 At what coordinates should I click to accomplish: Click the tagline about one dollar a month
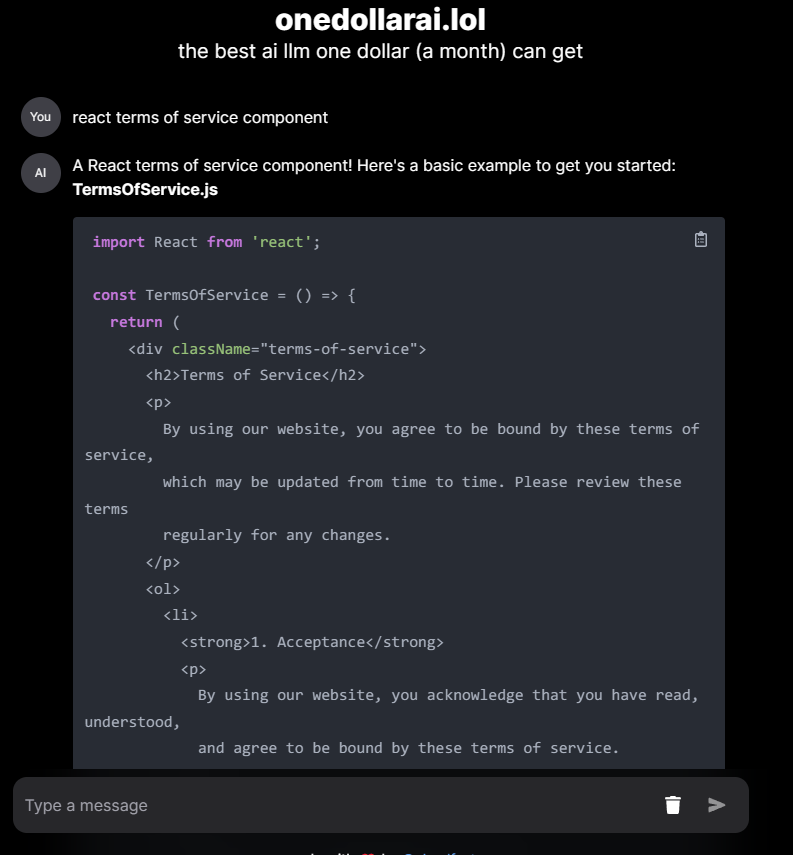380,51
